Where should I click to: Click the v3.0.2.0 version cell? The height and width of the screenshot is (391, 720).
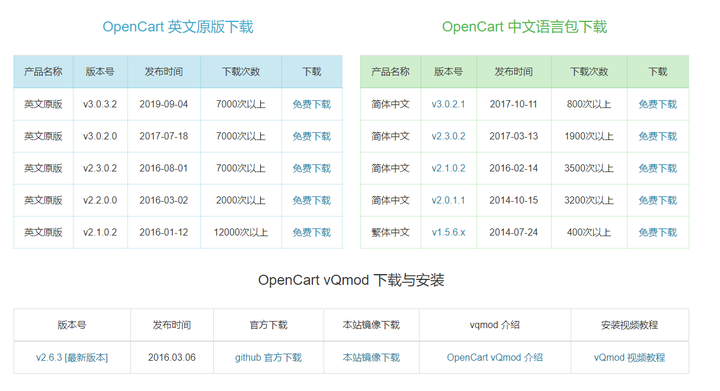pyautogui.click(x=100, y=136)
